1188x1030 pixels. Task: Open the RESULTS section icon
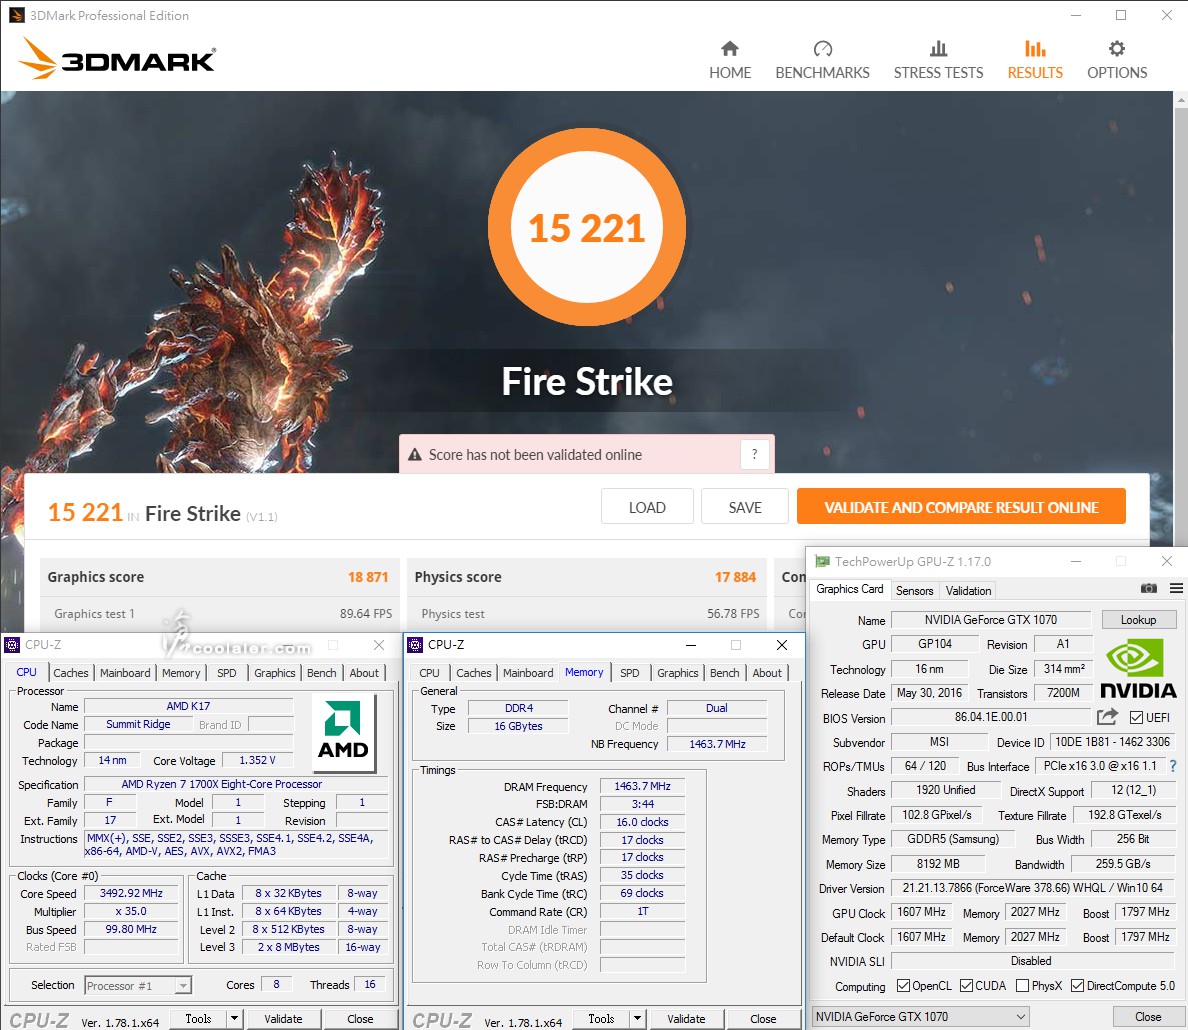point(1035,49)
